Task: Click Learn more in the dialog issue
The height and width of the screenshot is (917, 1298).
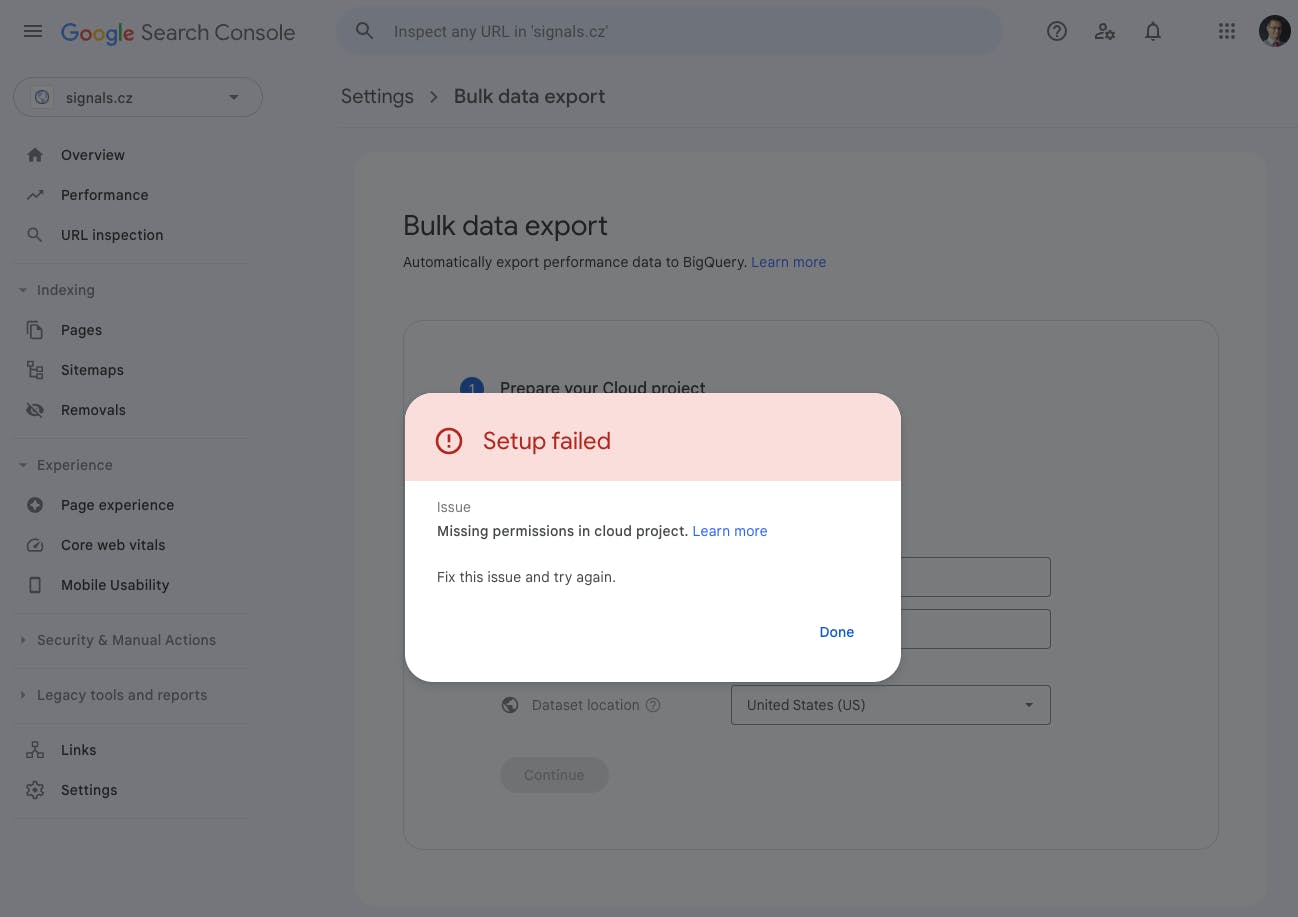Action: click(x=730, y=531)
